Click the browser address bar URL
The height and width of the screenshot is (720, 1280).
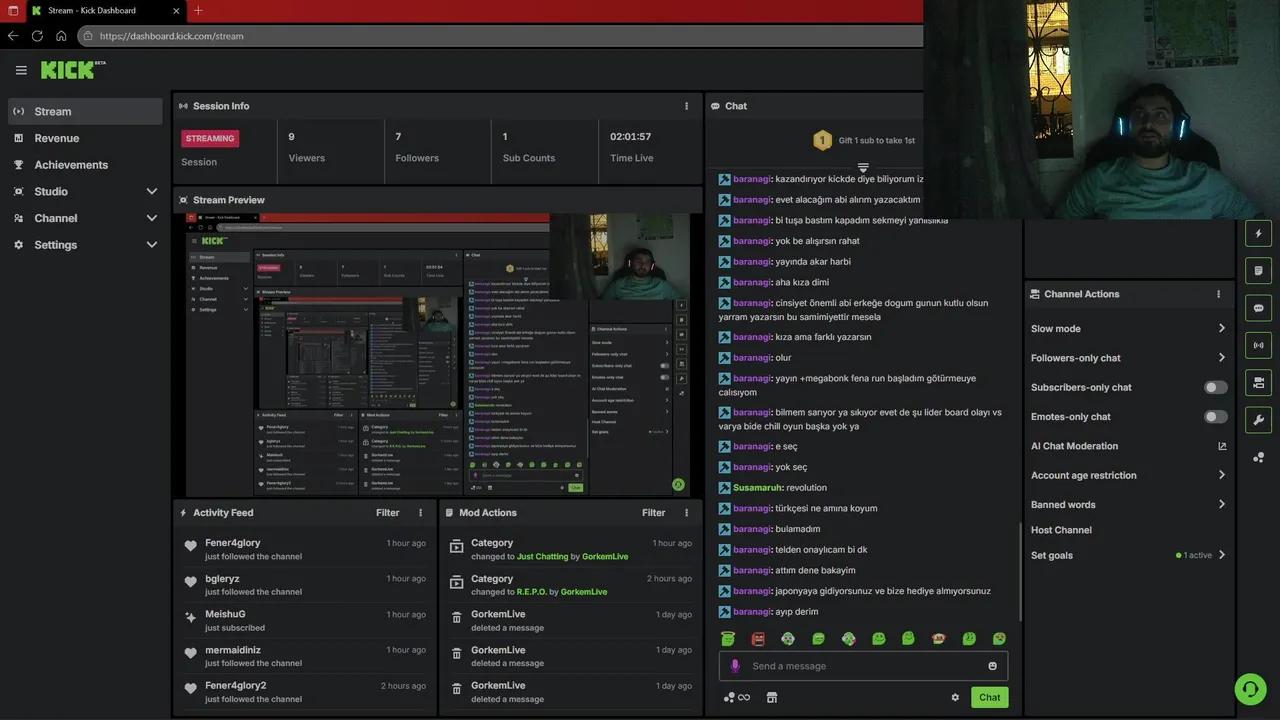(x=171, y=36)
